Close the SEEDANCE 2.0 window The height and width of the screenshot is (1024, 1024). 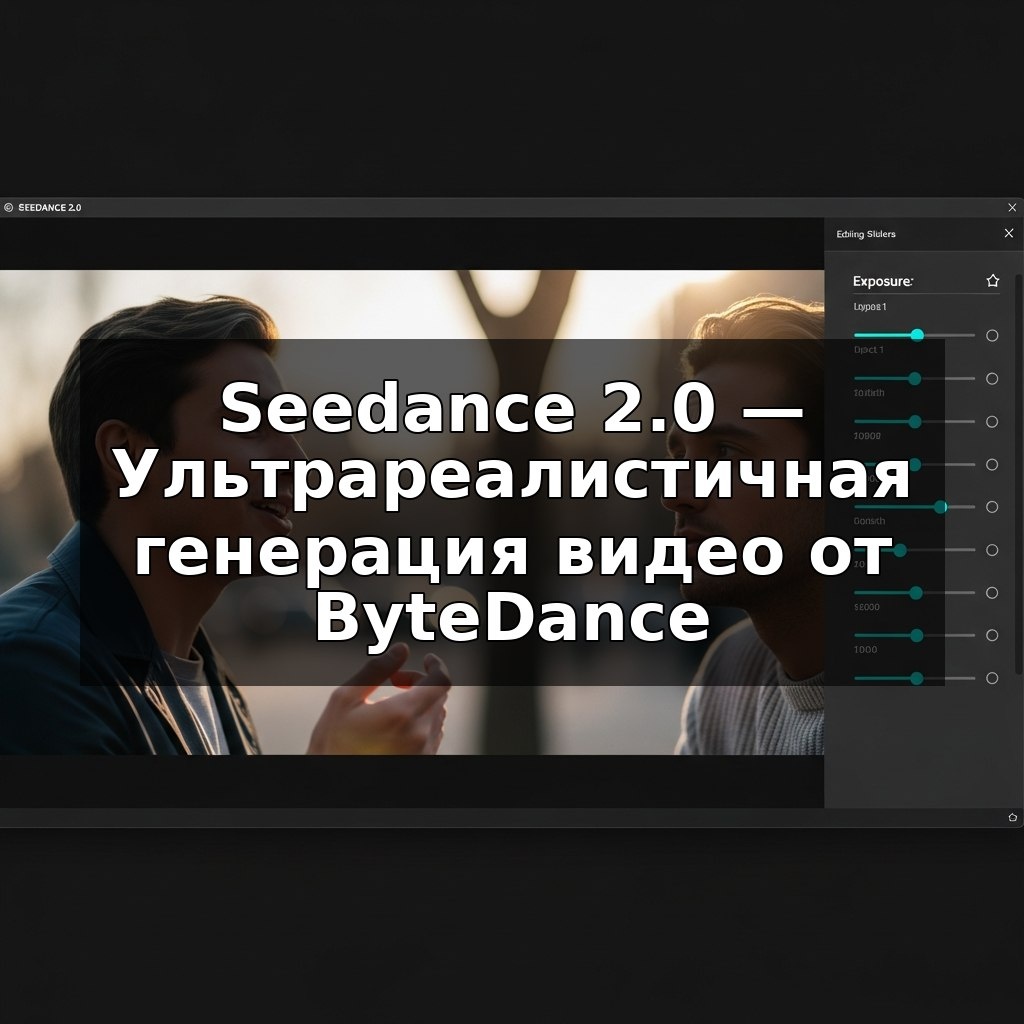tap(1012, 208)
